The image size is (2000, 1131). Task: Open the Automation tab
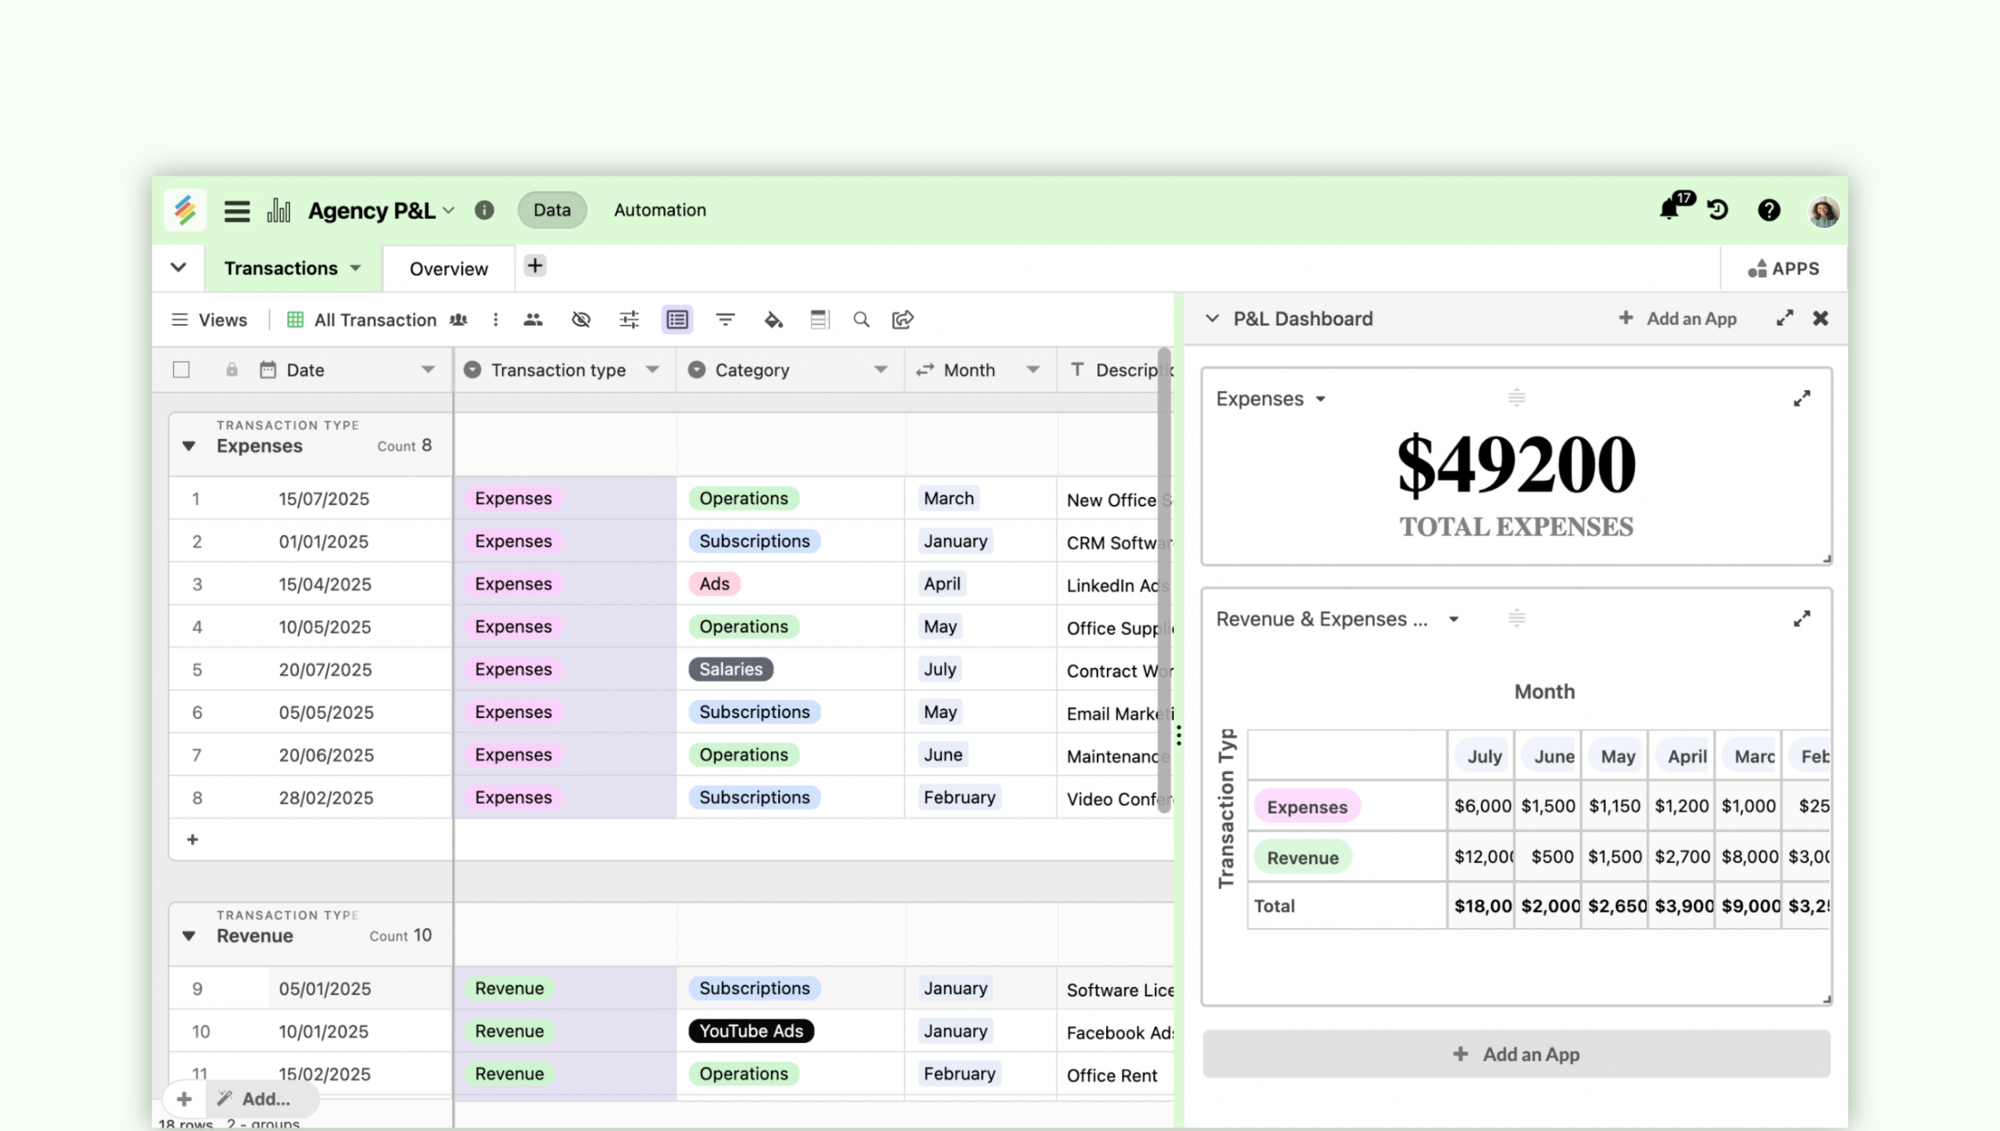[659, 210]
